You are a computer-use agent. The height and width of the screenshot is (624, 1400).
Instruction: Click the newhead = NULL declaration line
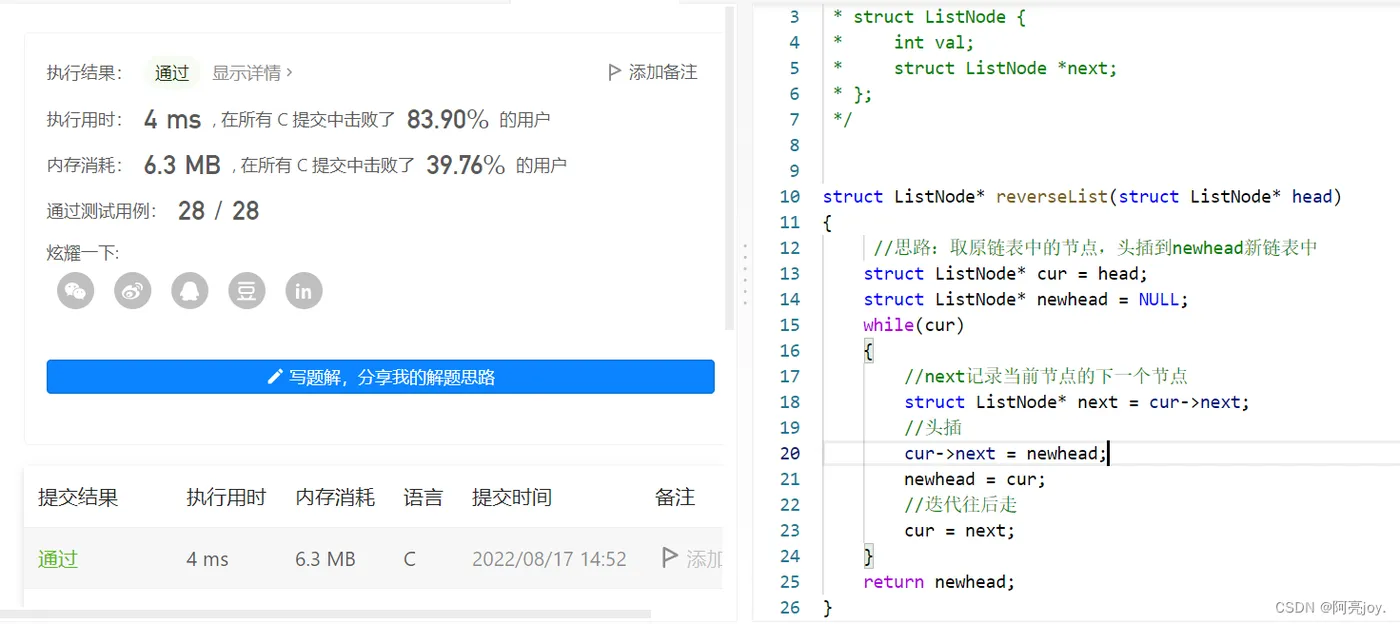pyautogui.click(x=1026, y=299)
